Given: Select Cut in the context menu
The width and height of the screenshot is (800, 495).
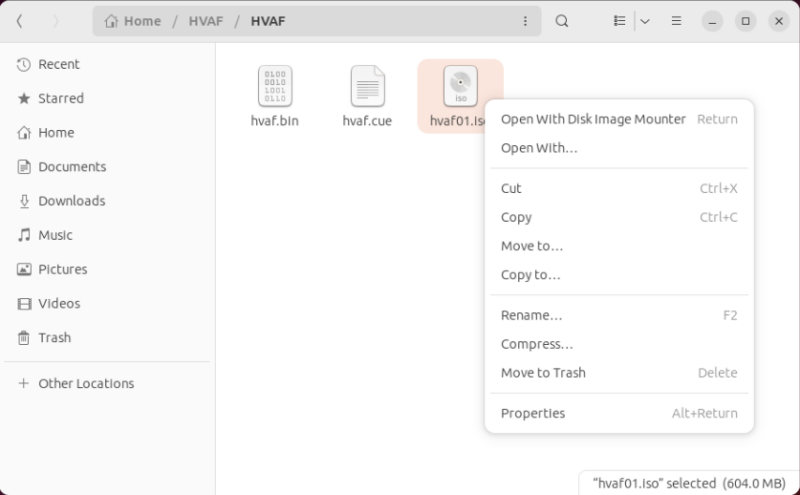Looking at the screenshot, I should [619, 188].
